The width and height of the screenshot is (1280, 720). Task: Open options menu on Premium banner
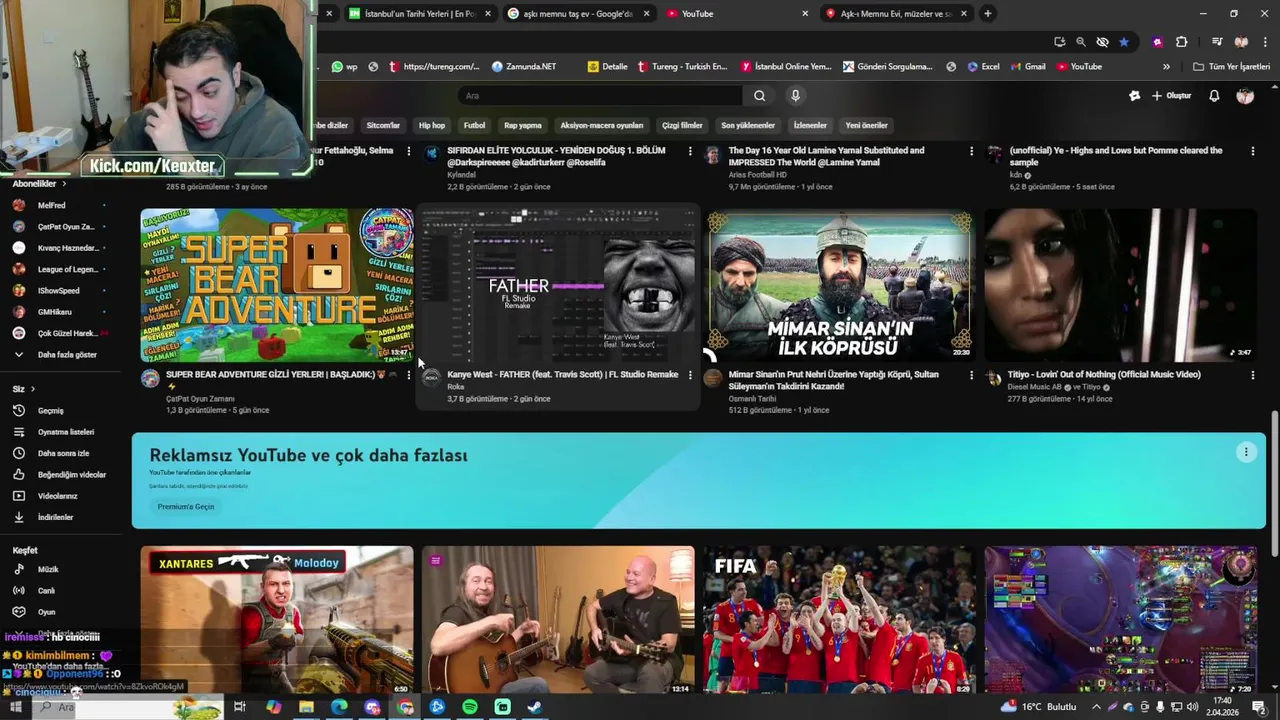tap(1246, 452)
